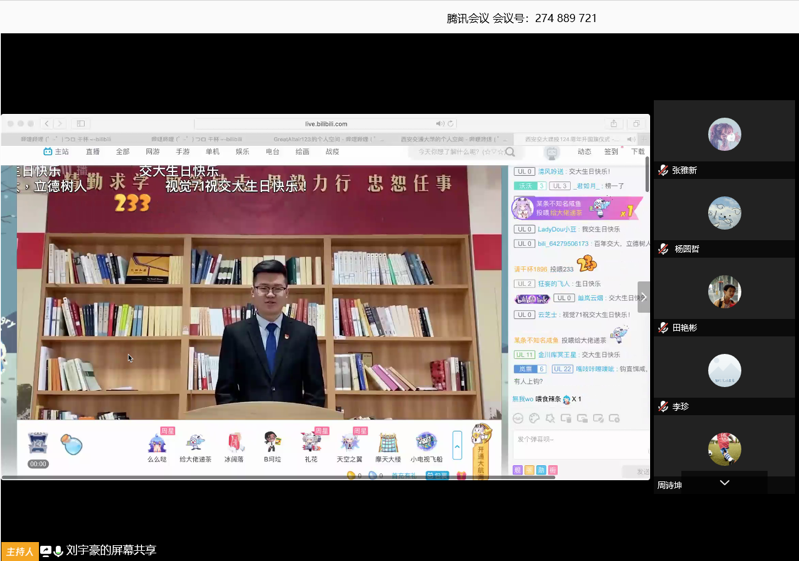The height and width of the screenshot is (561, 799).
Task: Click Safari share icon
Action: pyautogui.click(x=614, y=123)
